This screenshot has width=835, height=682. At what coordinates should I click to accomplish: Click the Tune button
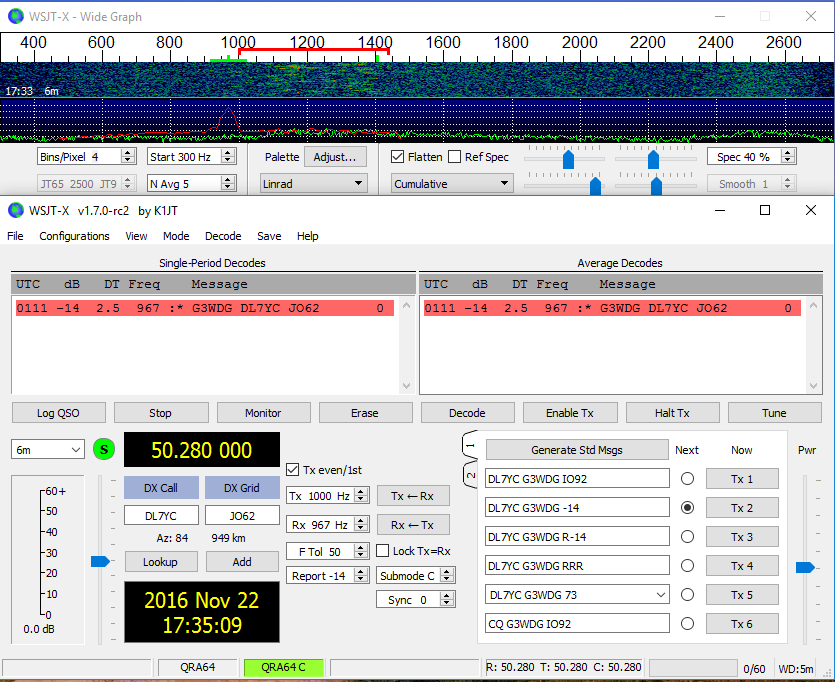click(774, 413)
